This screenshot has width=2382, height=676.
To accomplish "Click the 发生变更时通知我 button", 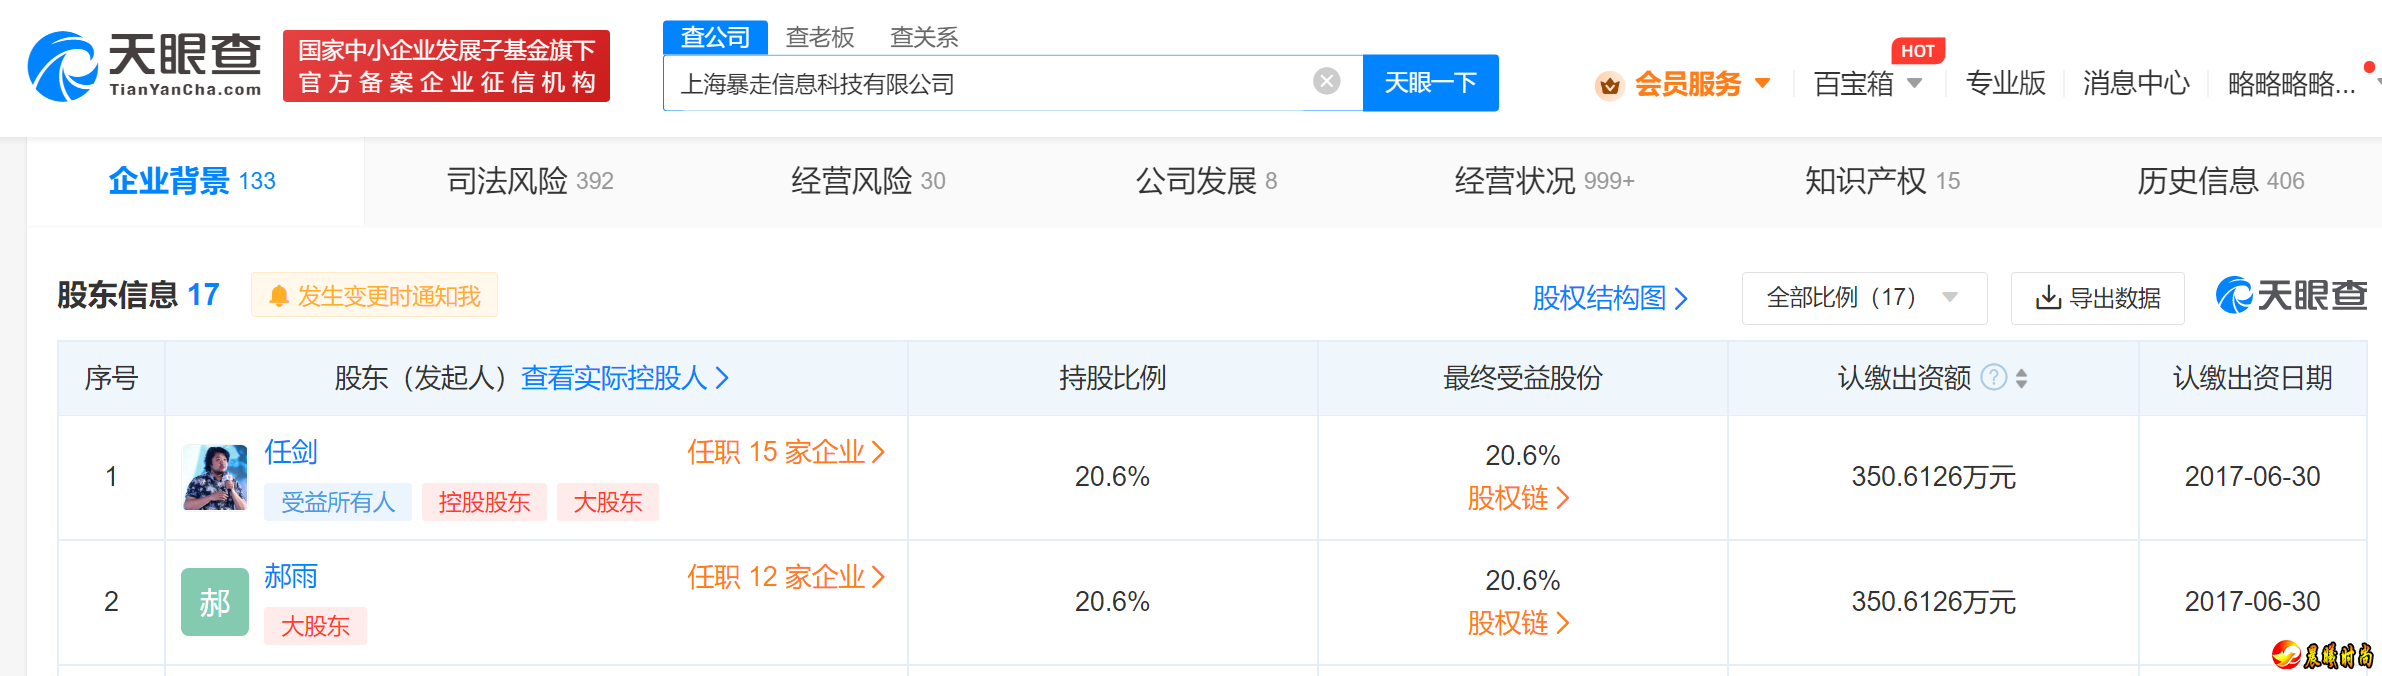I will pos(374,296).
